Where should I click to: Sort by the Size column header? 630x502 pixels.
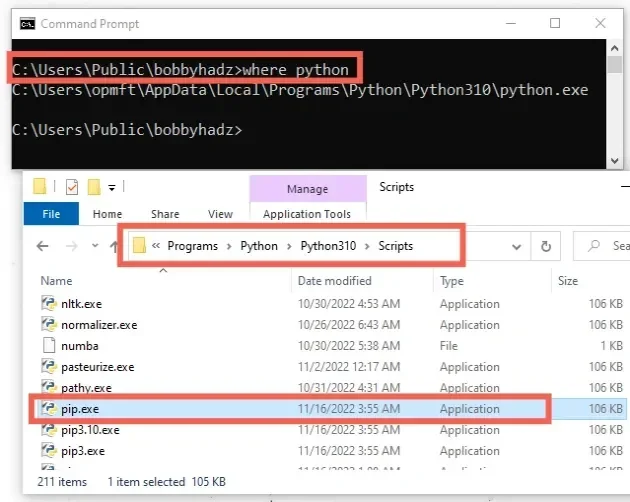568,281
